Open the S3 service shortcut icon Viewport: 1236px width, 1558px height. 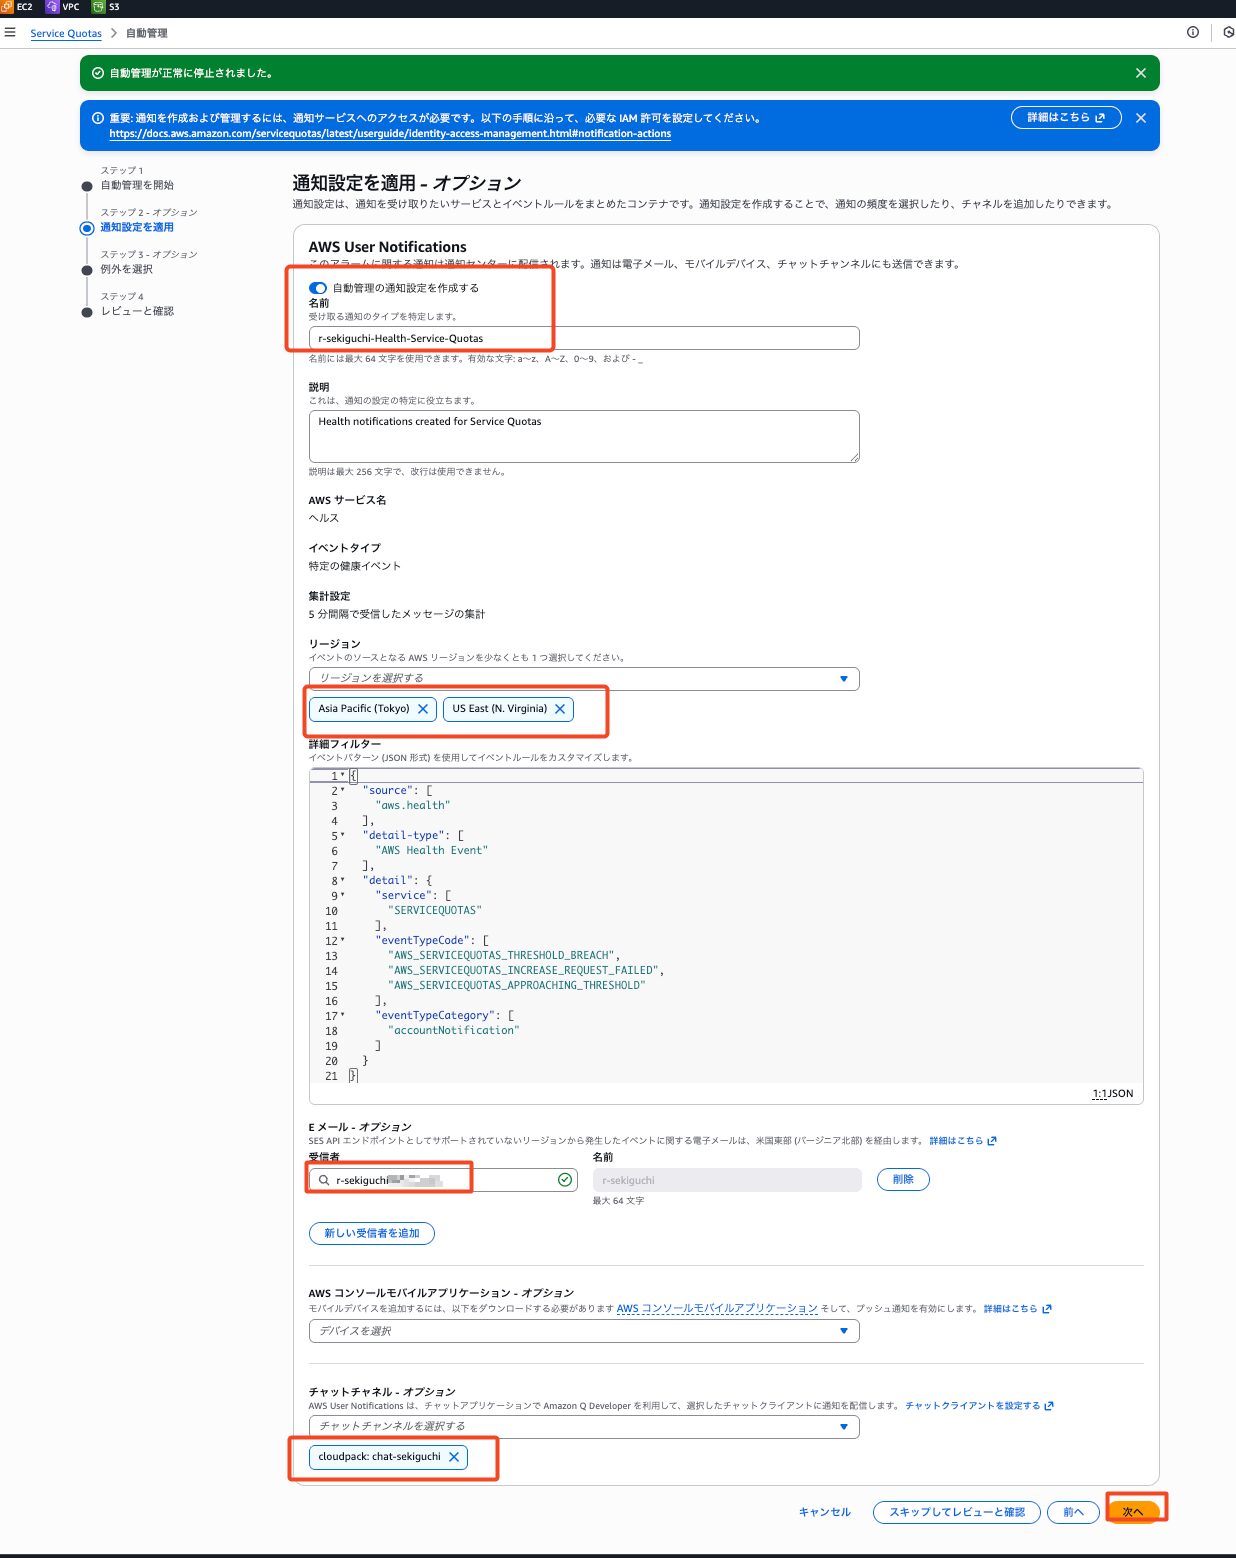point(98,7)
